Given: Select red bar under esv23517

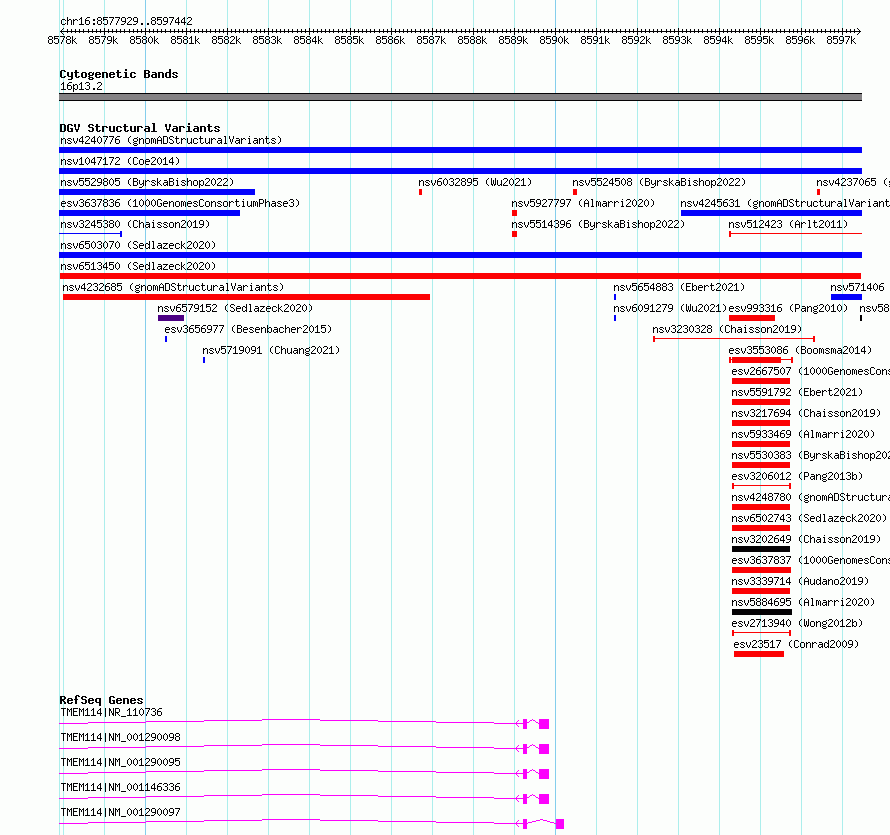Looking at the screenshot, I should (x=759, y=654).
